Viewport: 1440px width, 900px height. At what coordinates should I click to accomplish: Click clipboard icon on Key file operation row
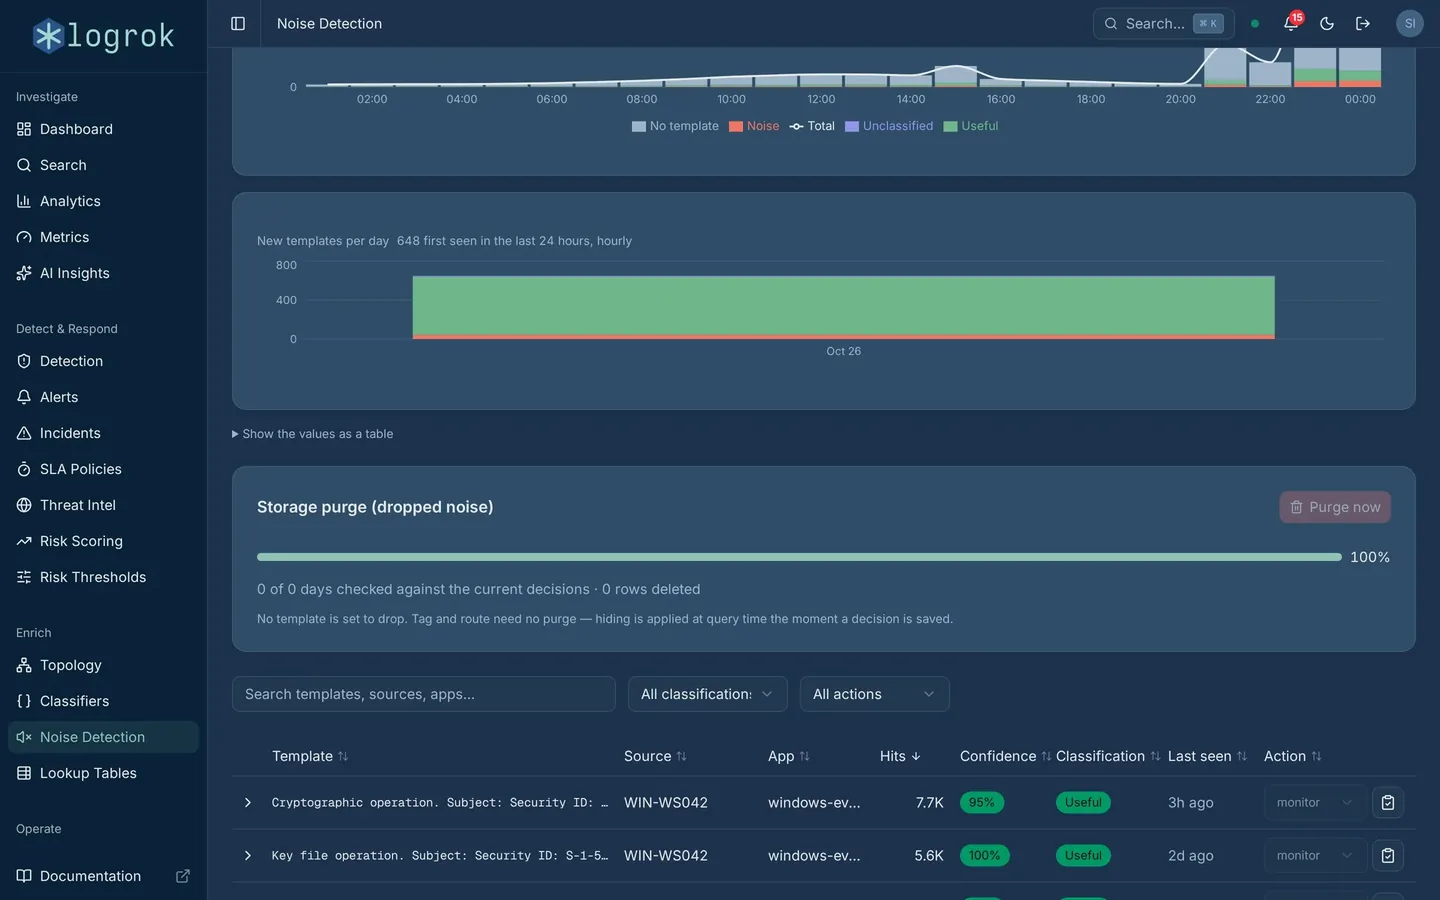click(1388, 856)
